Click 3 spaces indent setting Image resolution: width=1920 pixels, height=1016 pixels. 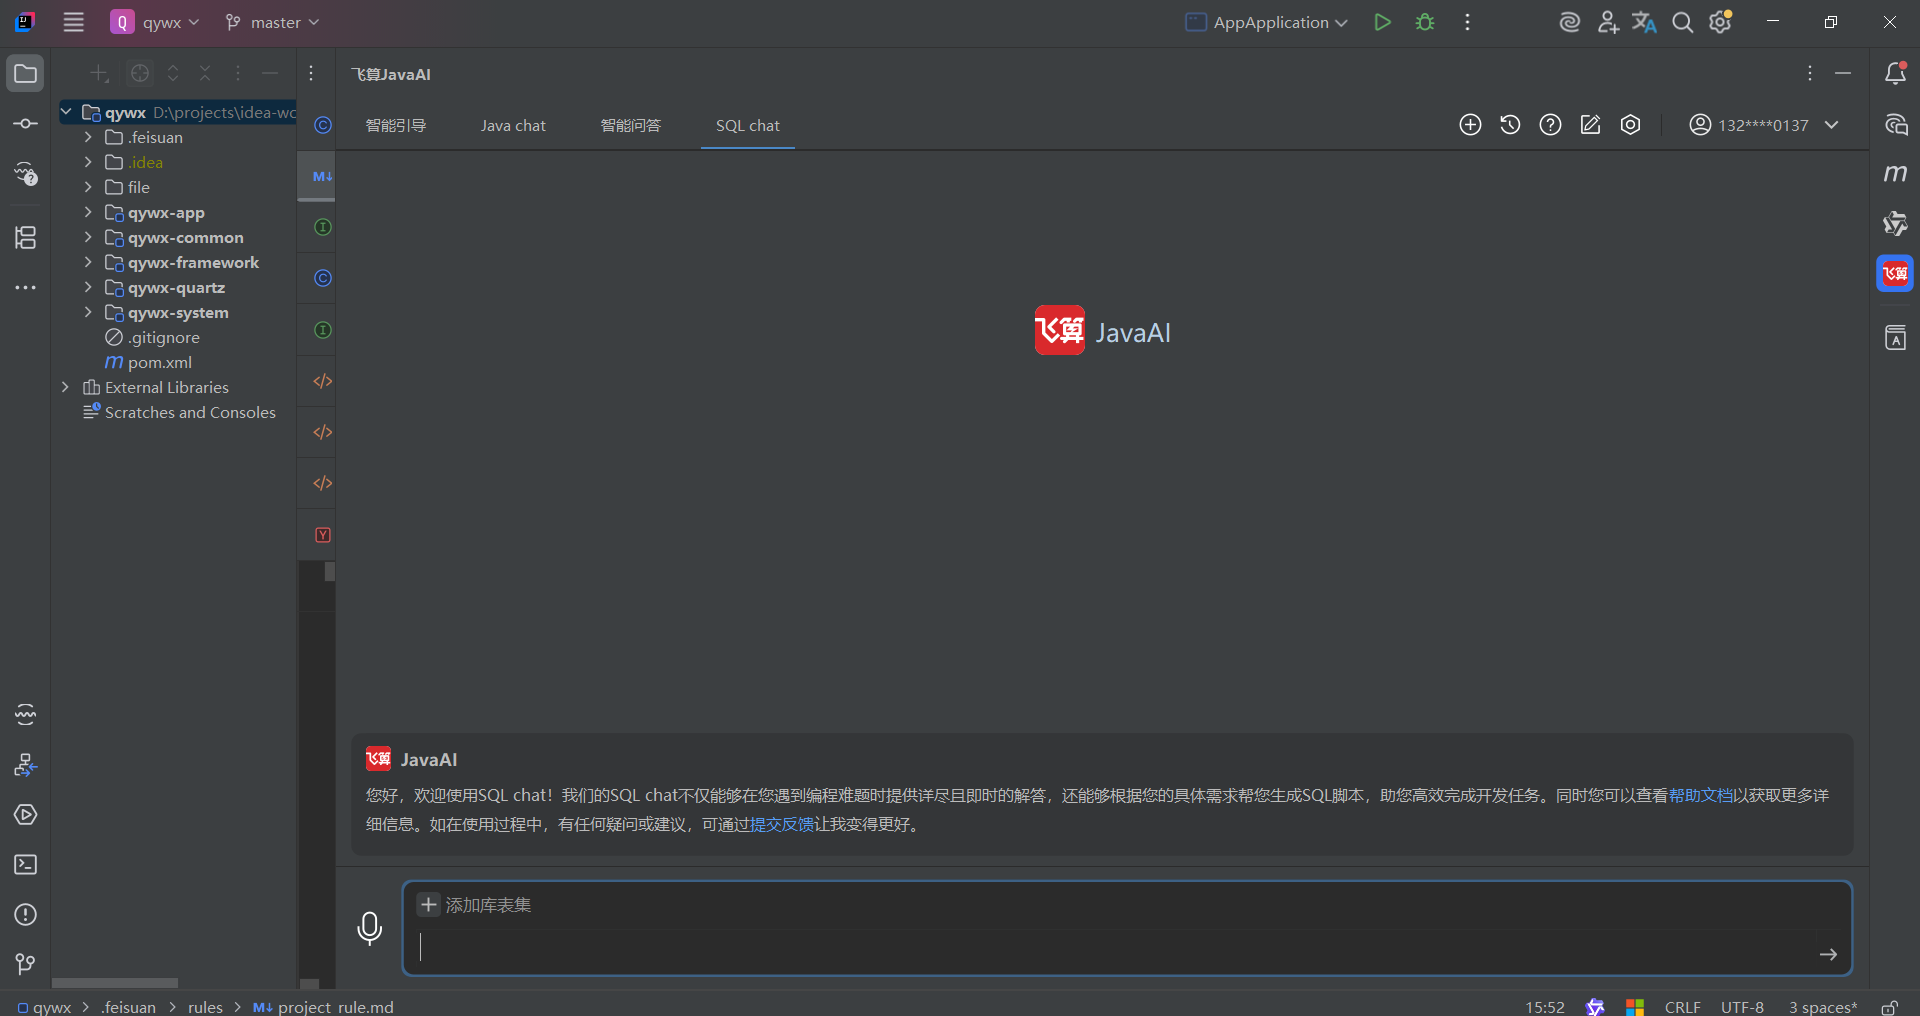(x=1823, y=1007)
